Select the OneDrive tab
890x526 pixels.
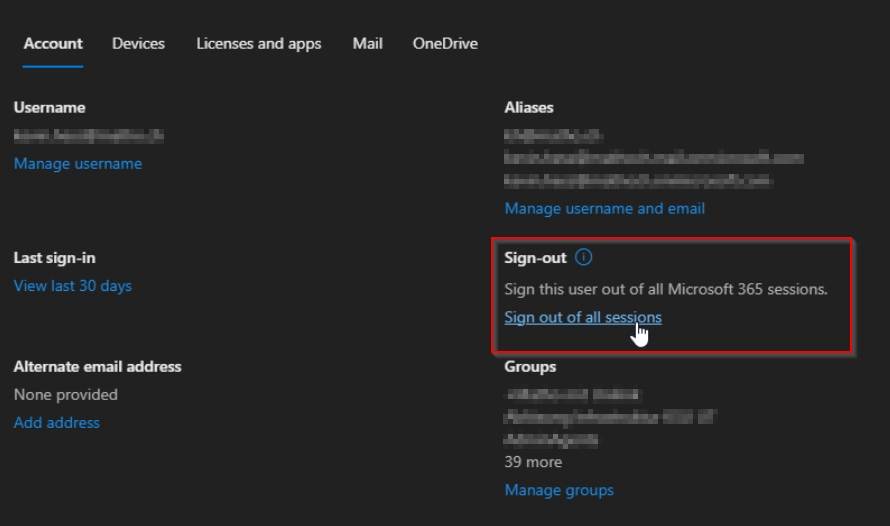[x=445, y=44]
